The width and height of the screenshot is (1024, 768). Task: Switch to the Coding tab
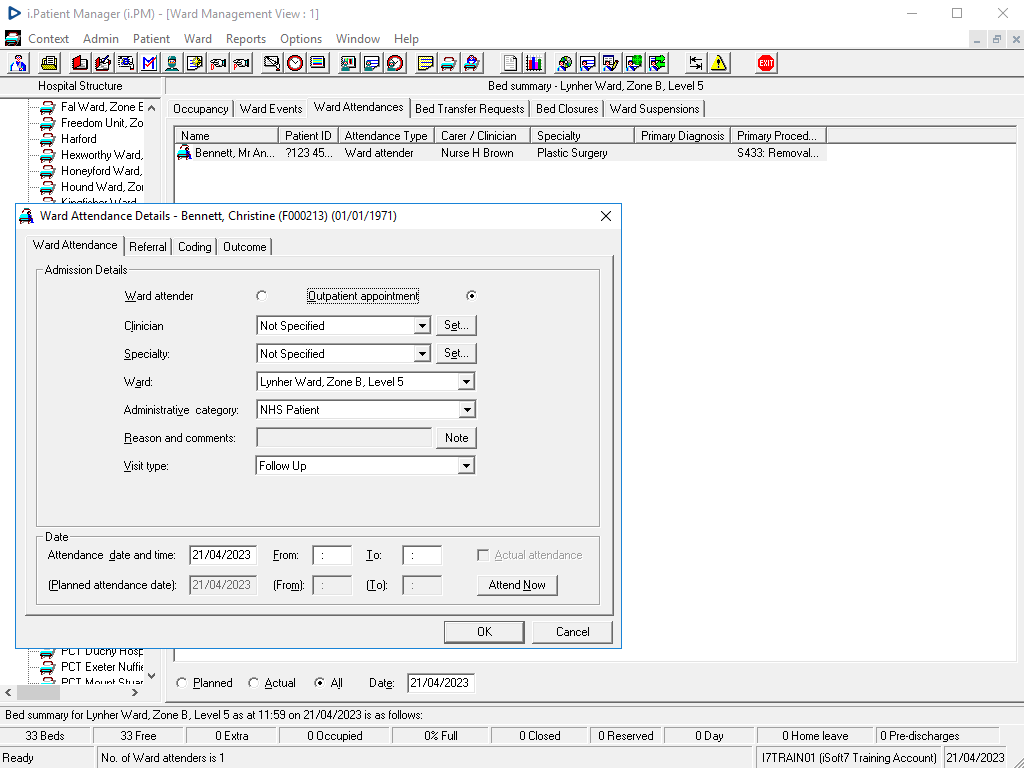[x=195, y=247]
